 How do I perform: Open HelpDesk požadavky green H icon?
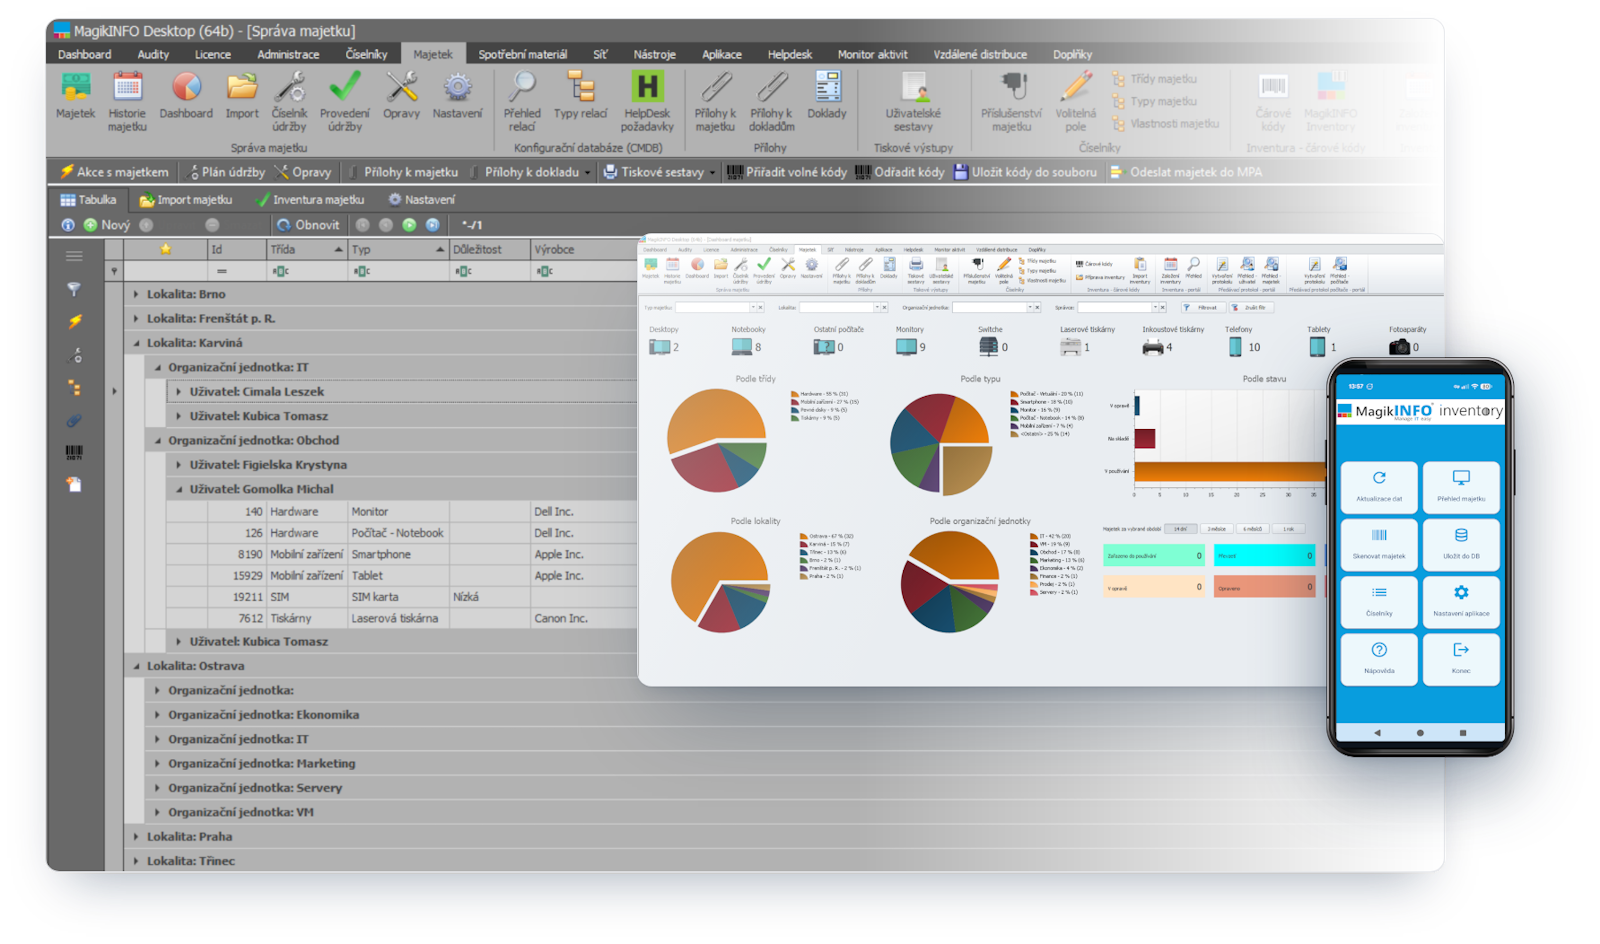pos(647,87)
